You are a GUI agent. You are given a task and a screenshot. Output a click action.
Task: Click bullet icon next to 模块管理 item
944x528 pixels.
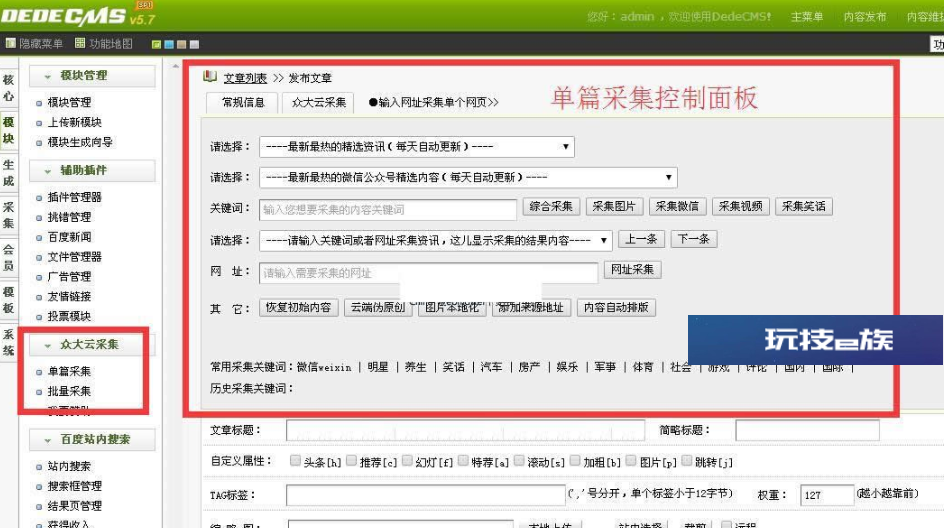click(39, 104)
